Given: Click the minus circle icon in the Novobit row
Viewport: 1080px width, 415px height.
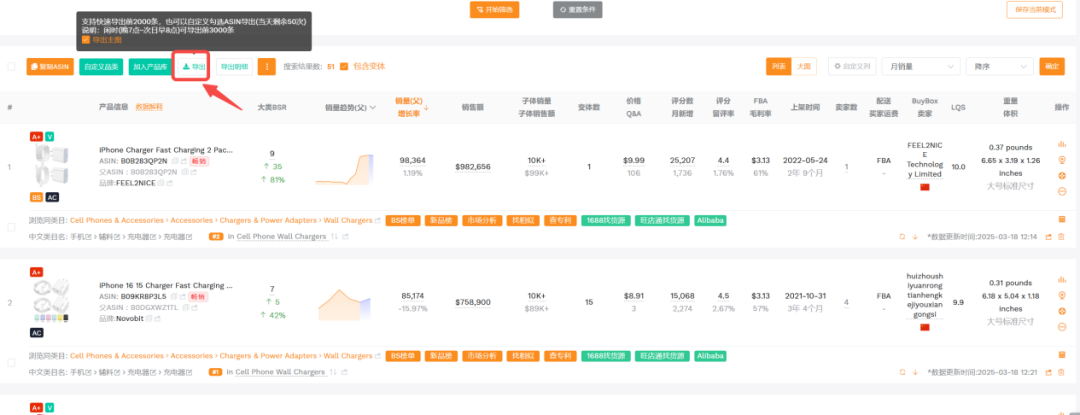Looking at the screenshot, I should [x=1061, y=326].
